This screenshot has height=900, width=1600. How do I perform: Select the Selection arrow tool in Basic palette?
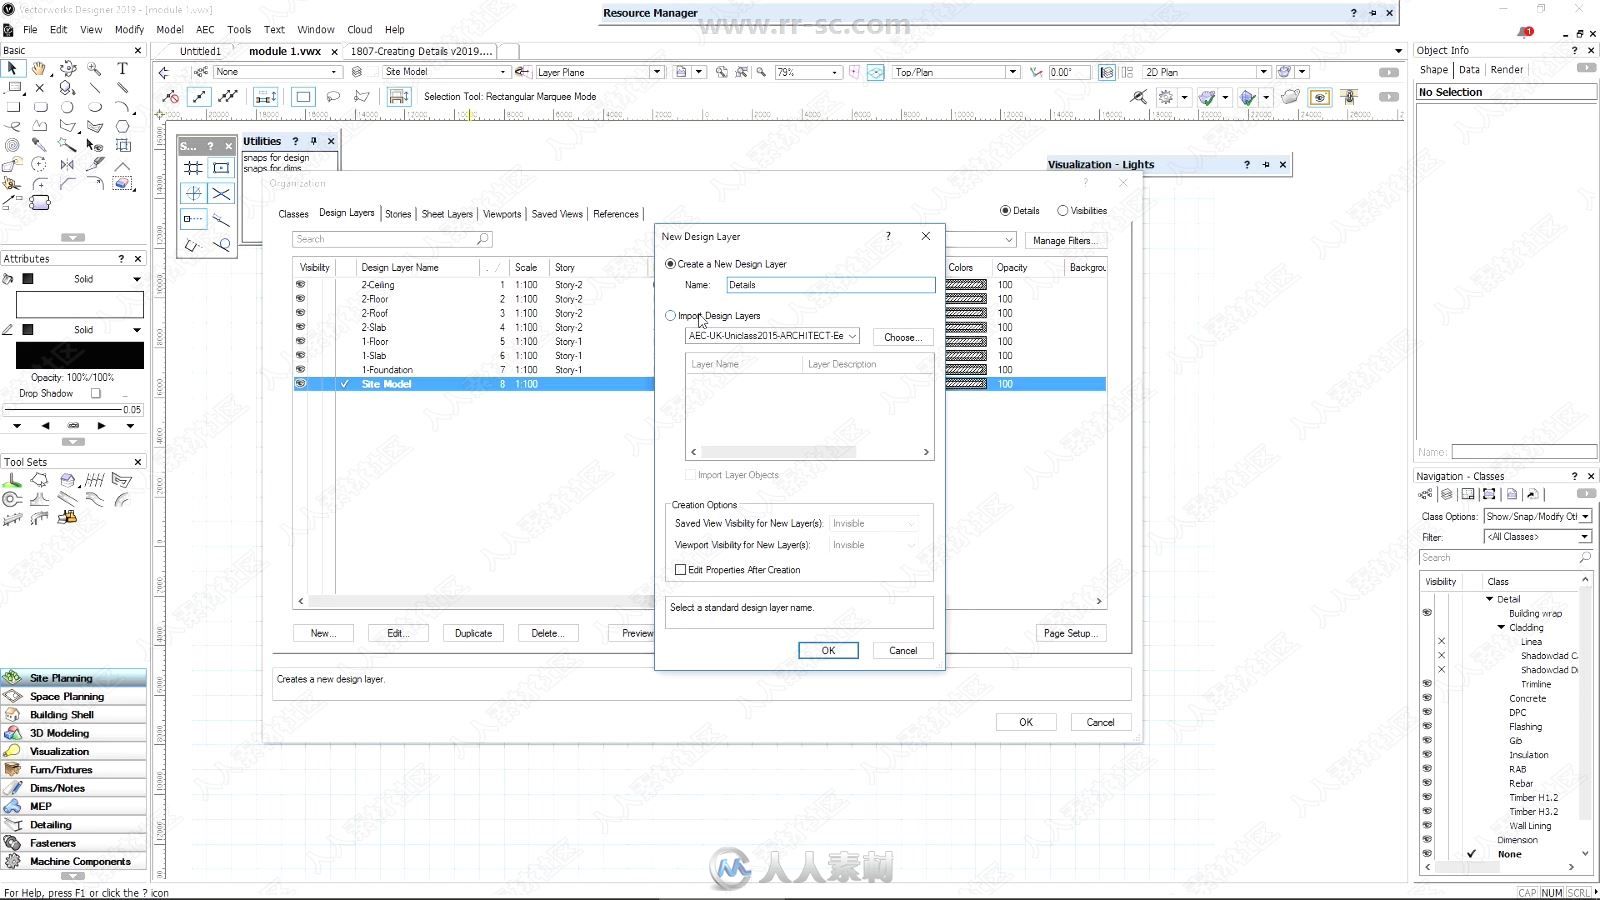[12, 69]
